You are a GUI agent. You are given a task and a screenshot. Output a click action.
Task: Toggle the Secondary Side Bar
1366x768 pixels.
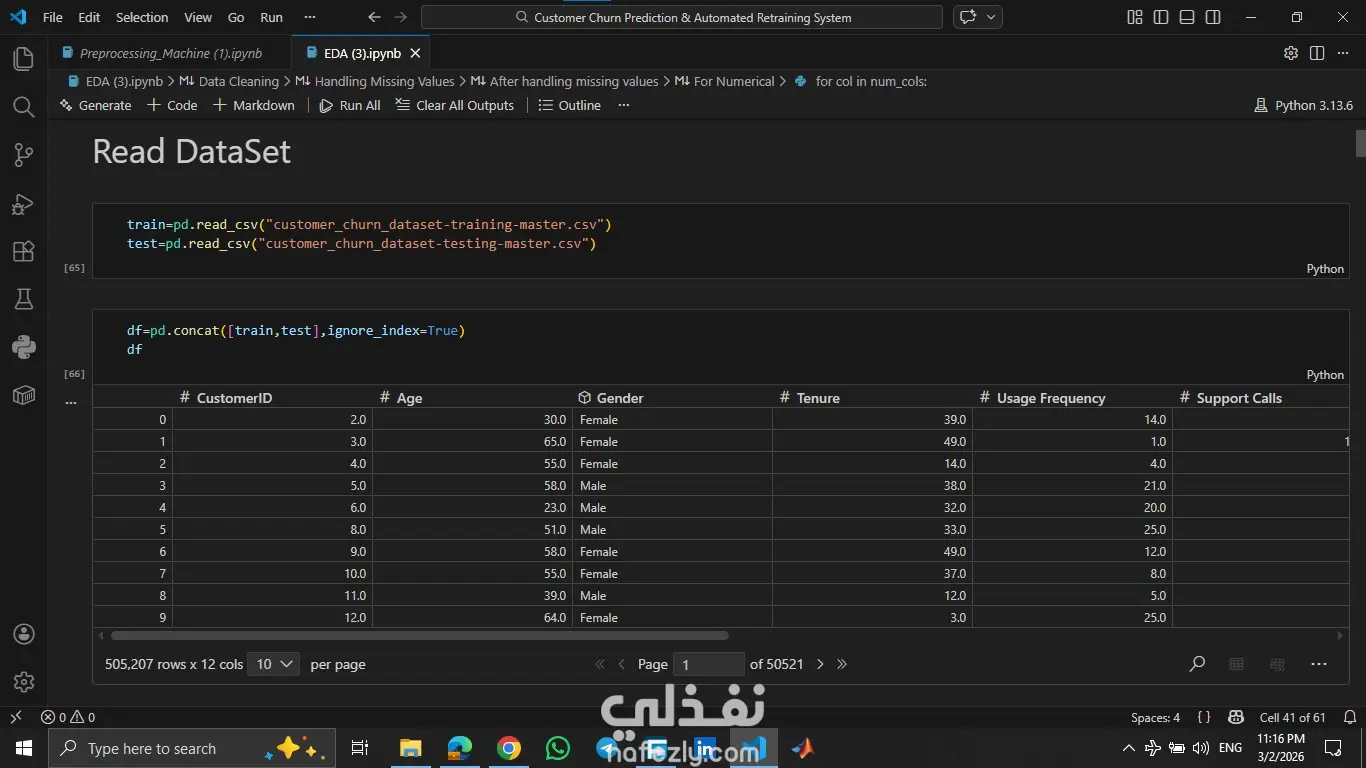coord(1213,17)
